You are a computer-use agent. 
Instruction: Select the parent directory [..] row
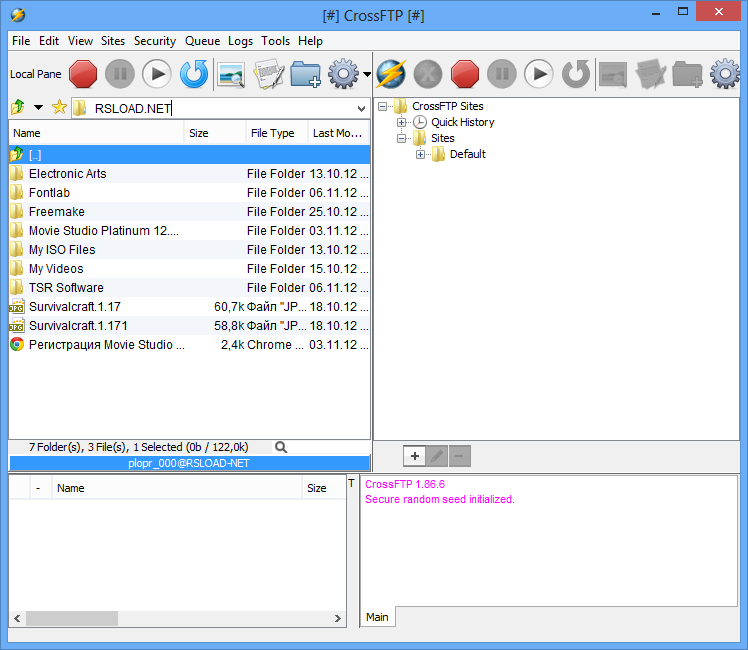189,155
